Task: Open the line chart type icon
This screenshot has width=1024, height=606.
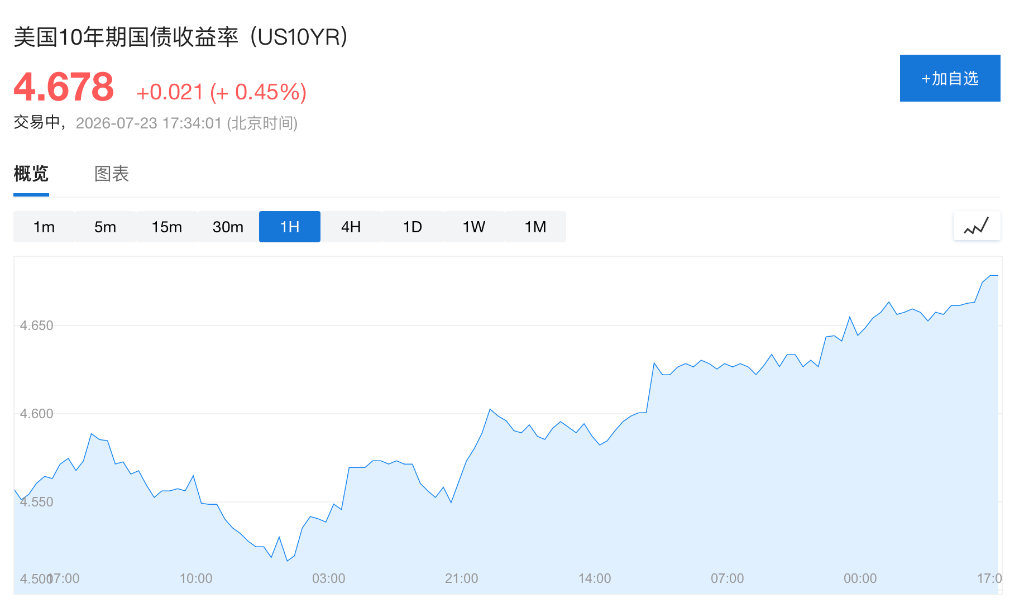Action: 976,226
